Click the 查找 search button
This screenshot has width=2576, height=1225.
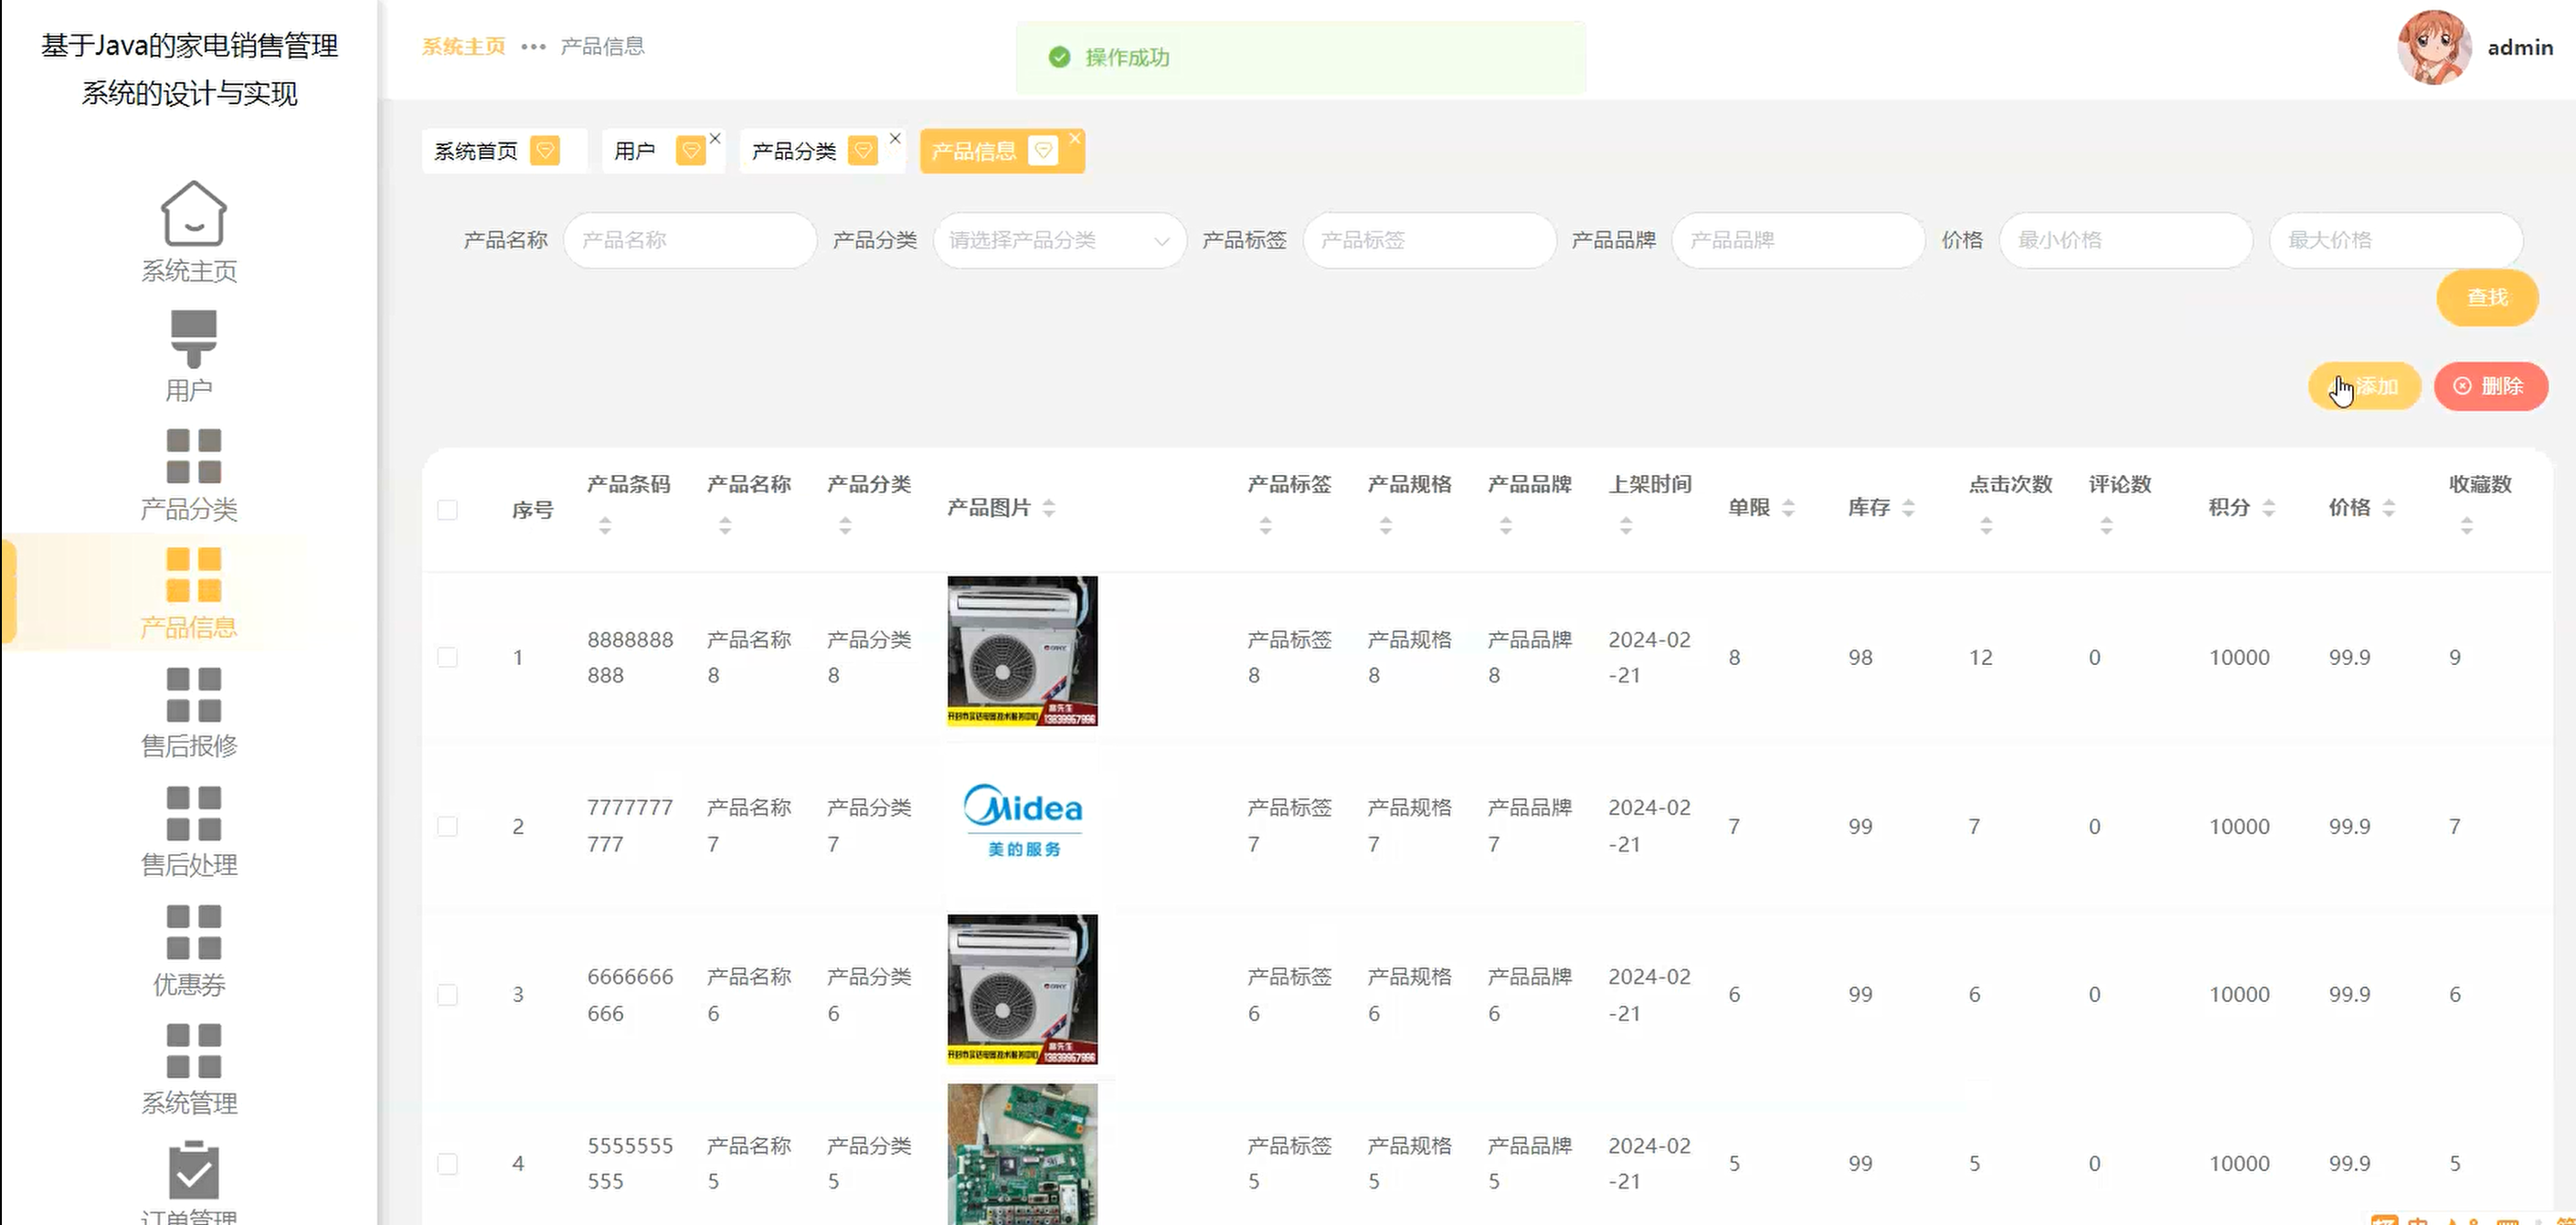[x=2486, y=297]
